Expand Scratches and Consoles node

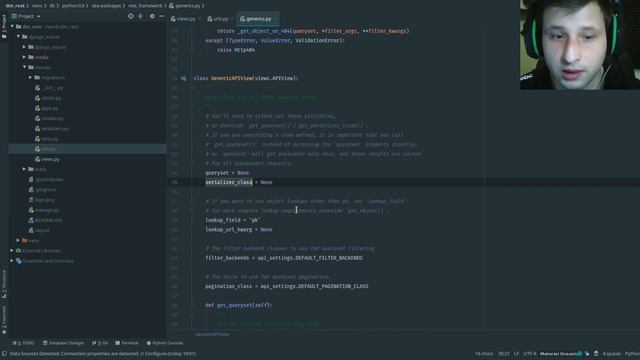click(12, 261)
